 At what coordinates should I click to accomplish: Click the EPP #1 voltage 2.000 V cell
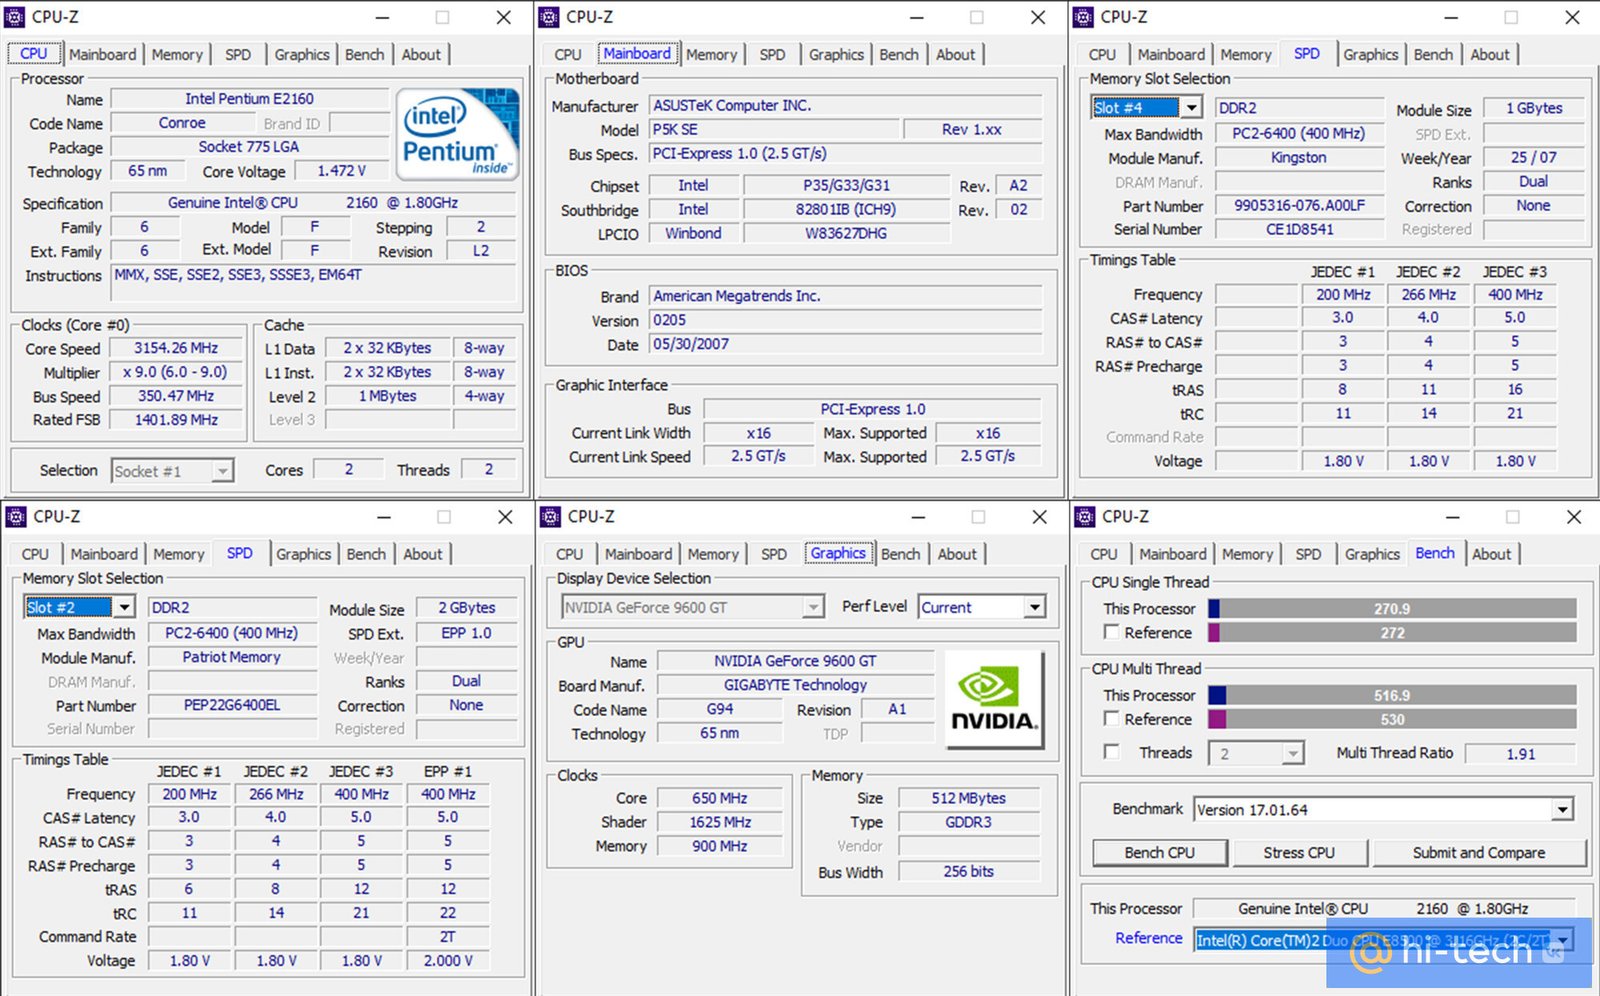[448, 961]
